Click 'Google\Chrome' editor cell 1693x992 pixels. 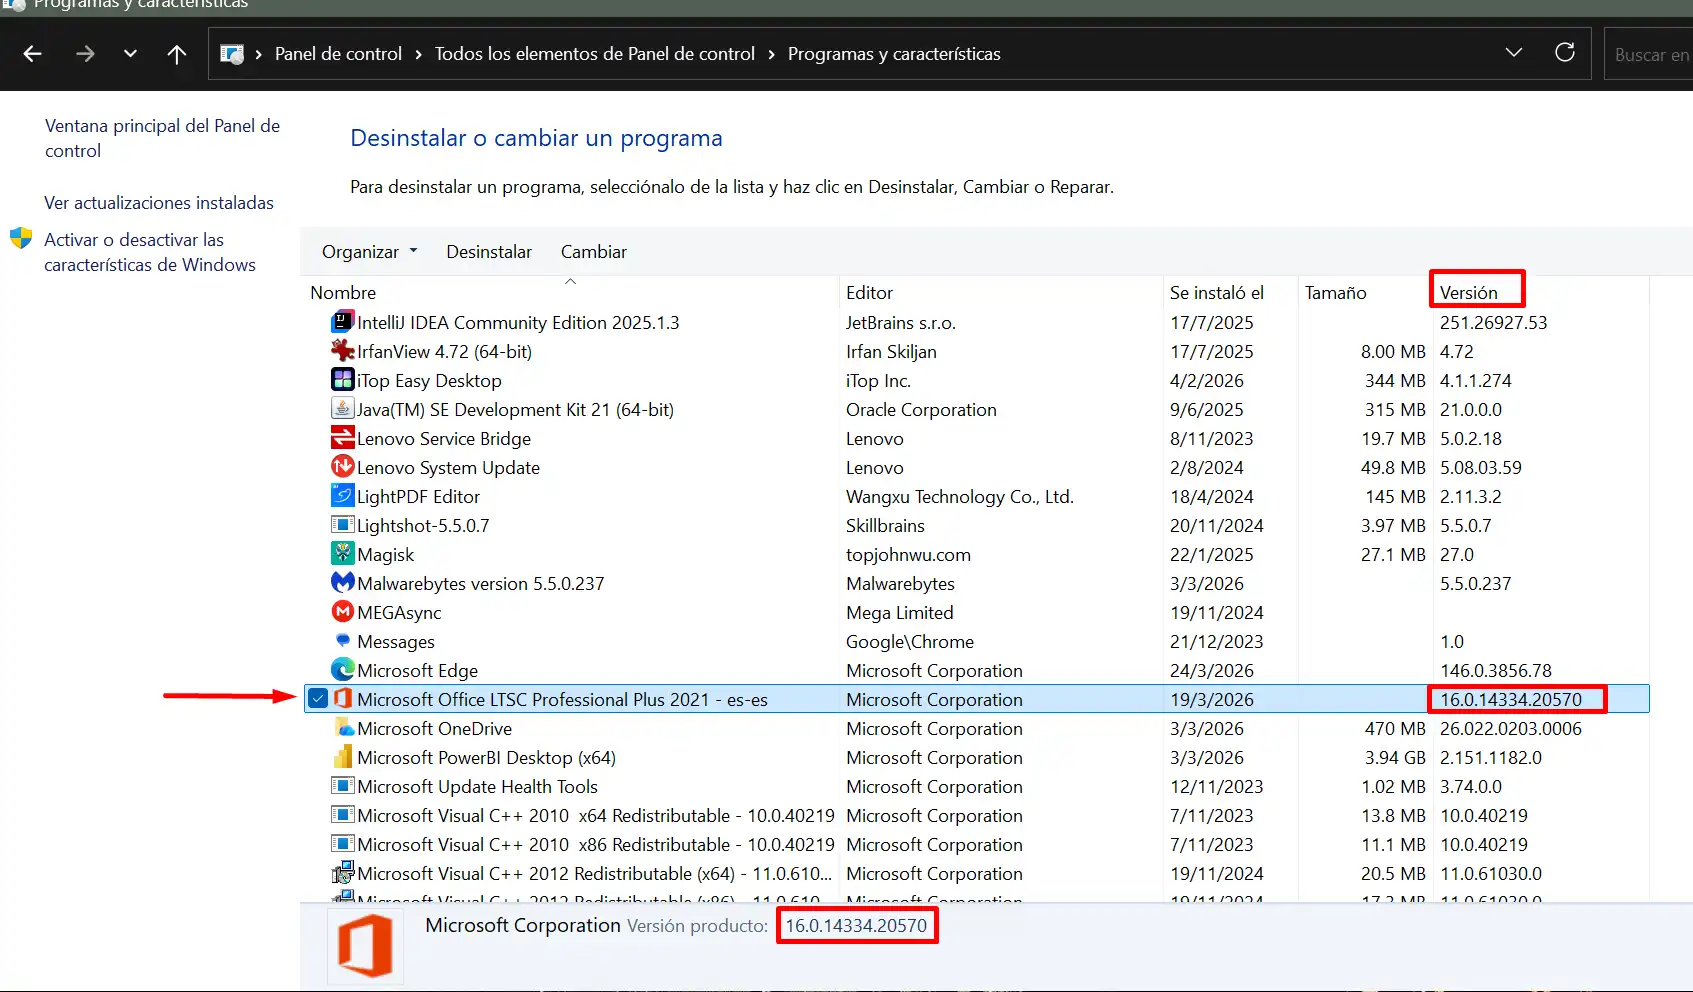(910, 642)
